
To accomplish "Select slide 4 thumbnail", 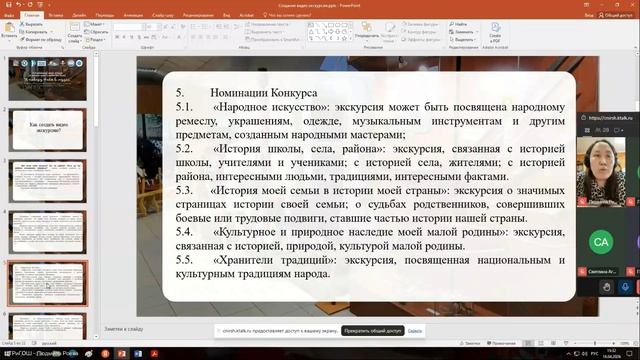I will 48,232.
